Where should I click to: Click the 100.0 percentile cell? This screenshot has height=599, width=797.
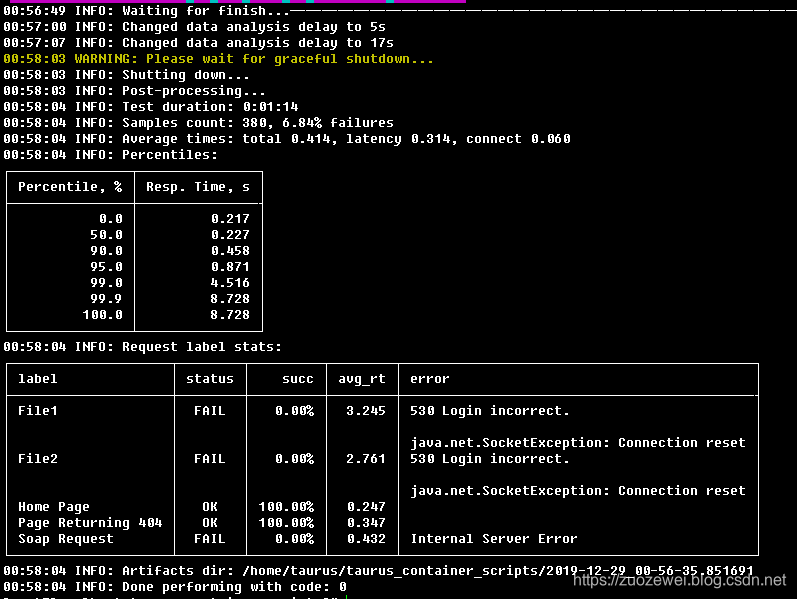tap(102, 315)
